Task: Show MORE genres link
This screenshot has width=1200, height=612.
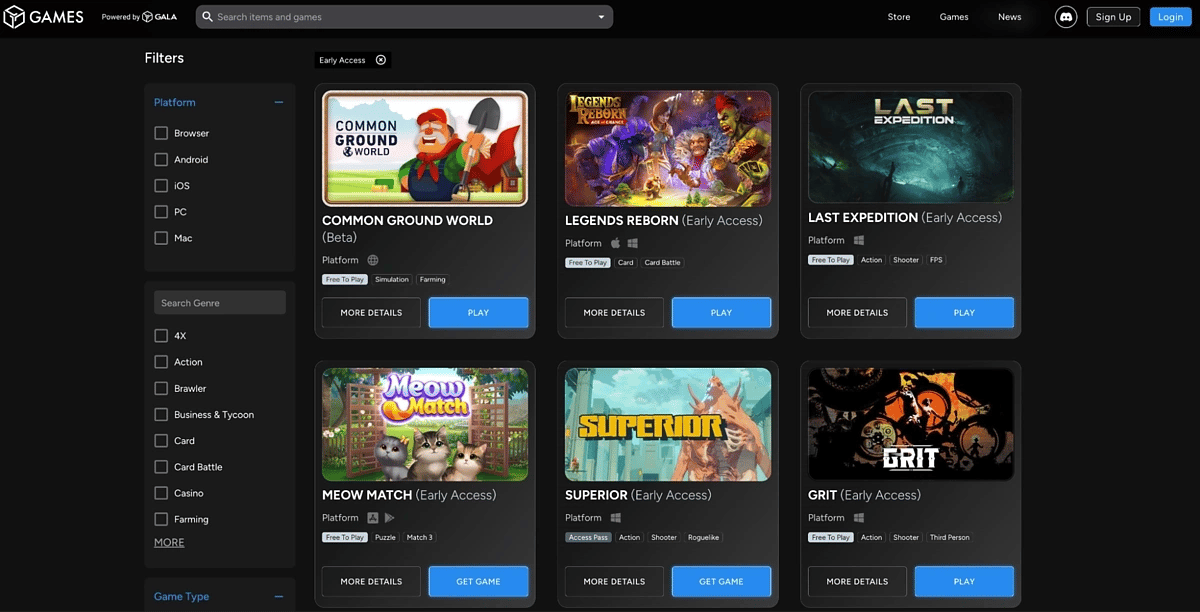Action: coord(169,543)
